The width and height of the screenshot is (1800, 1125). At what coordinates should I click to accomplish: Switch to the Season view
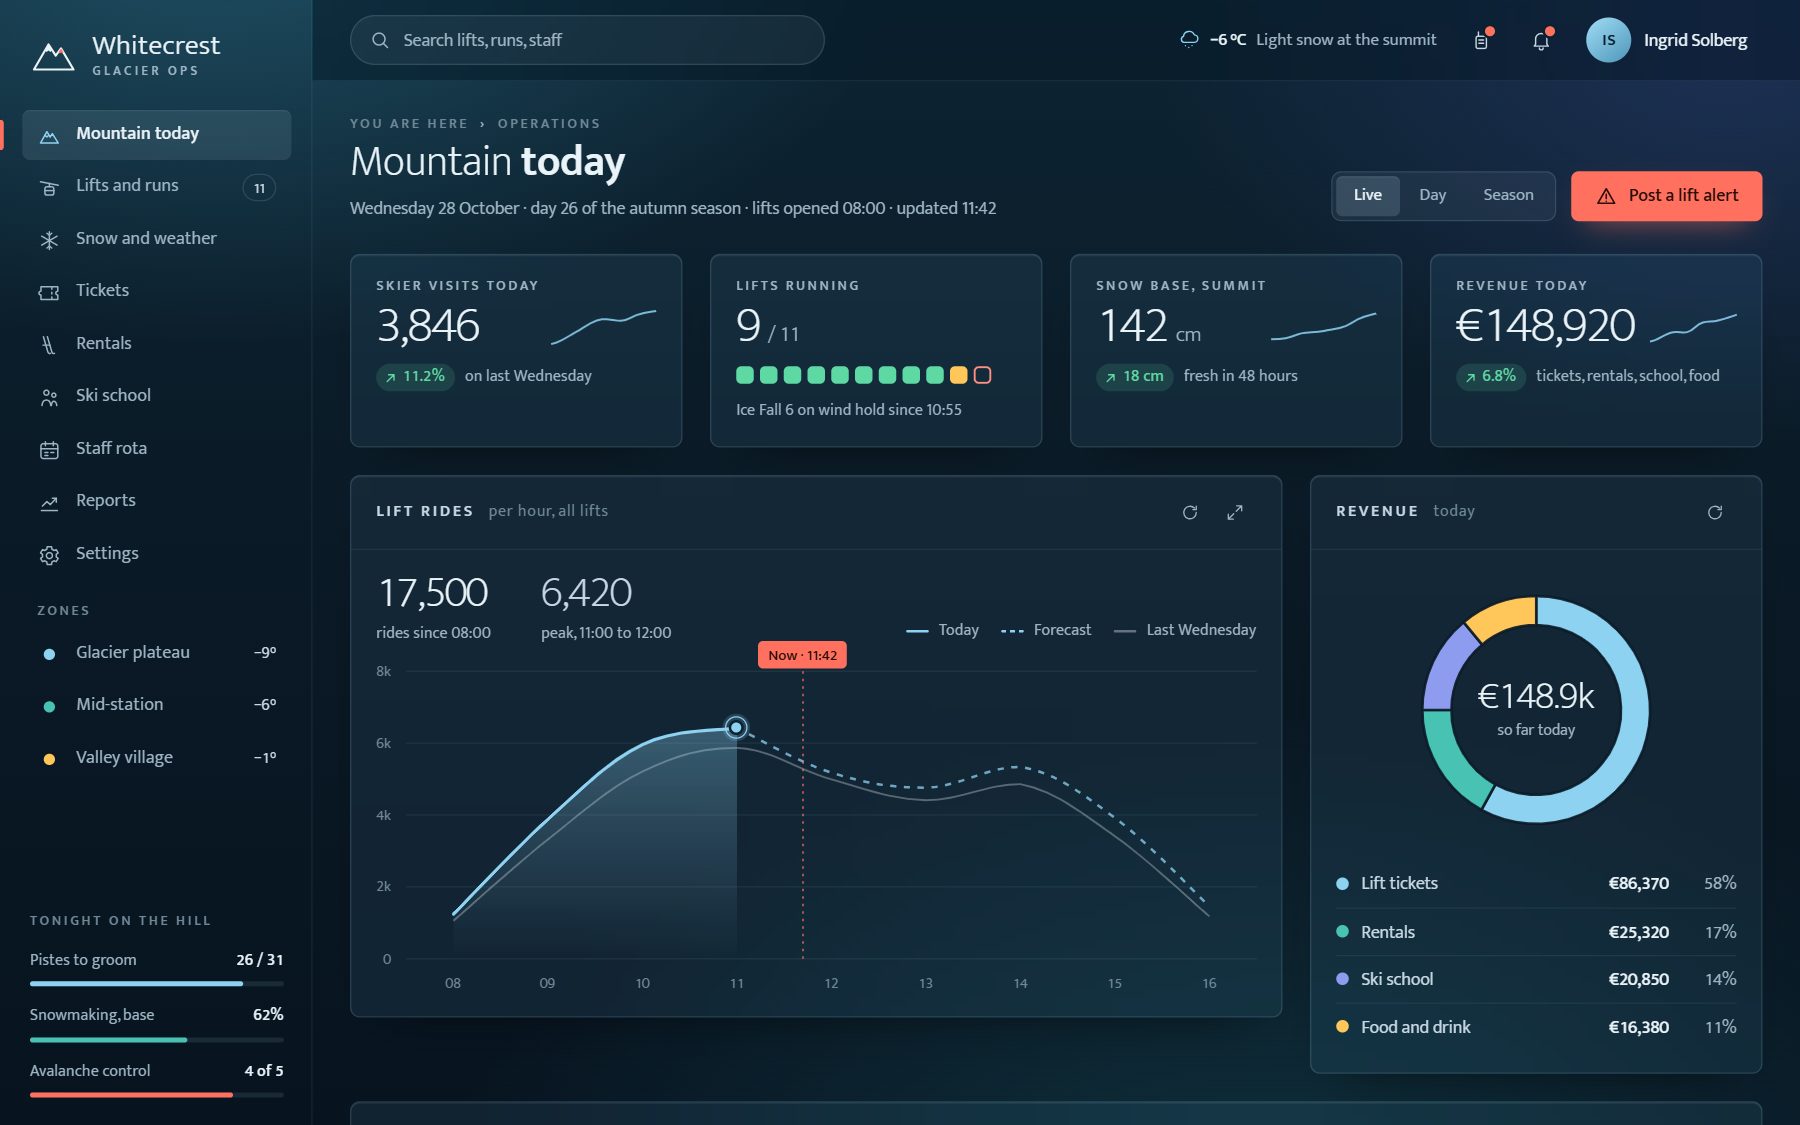coord(1508,195)
